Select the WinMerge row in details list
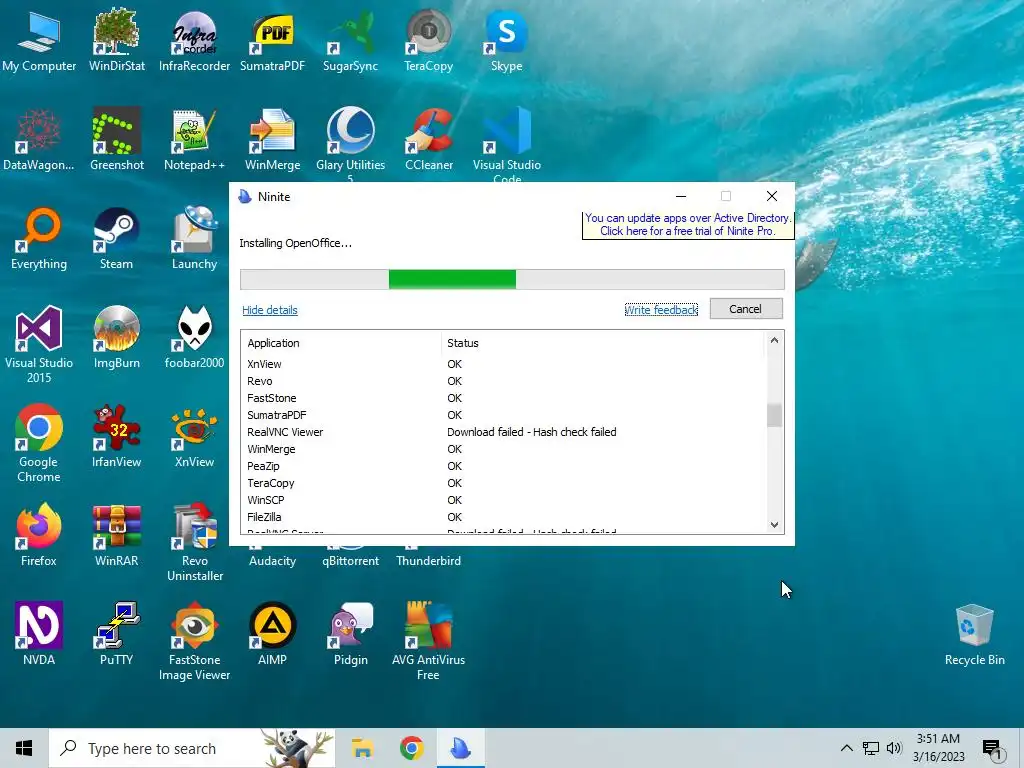Viewport: 1024px width, 768px height. (x=503, y=449)
